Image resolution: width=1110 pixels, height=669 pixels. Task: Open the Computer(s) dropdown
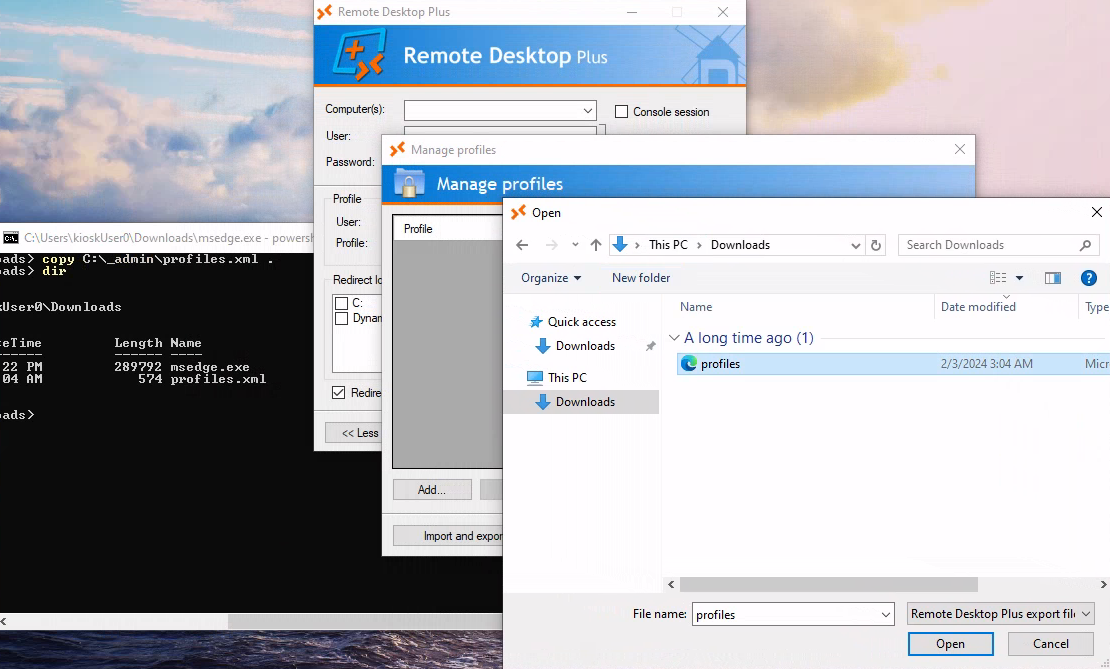coord(588,110)
